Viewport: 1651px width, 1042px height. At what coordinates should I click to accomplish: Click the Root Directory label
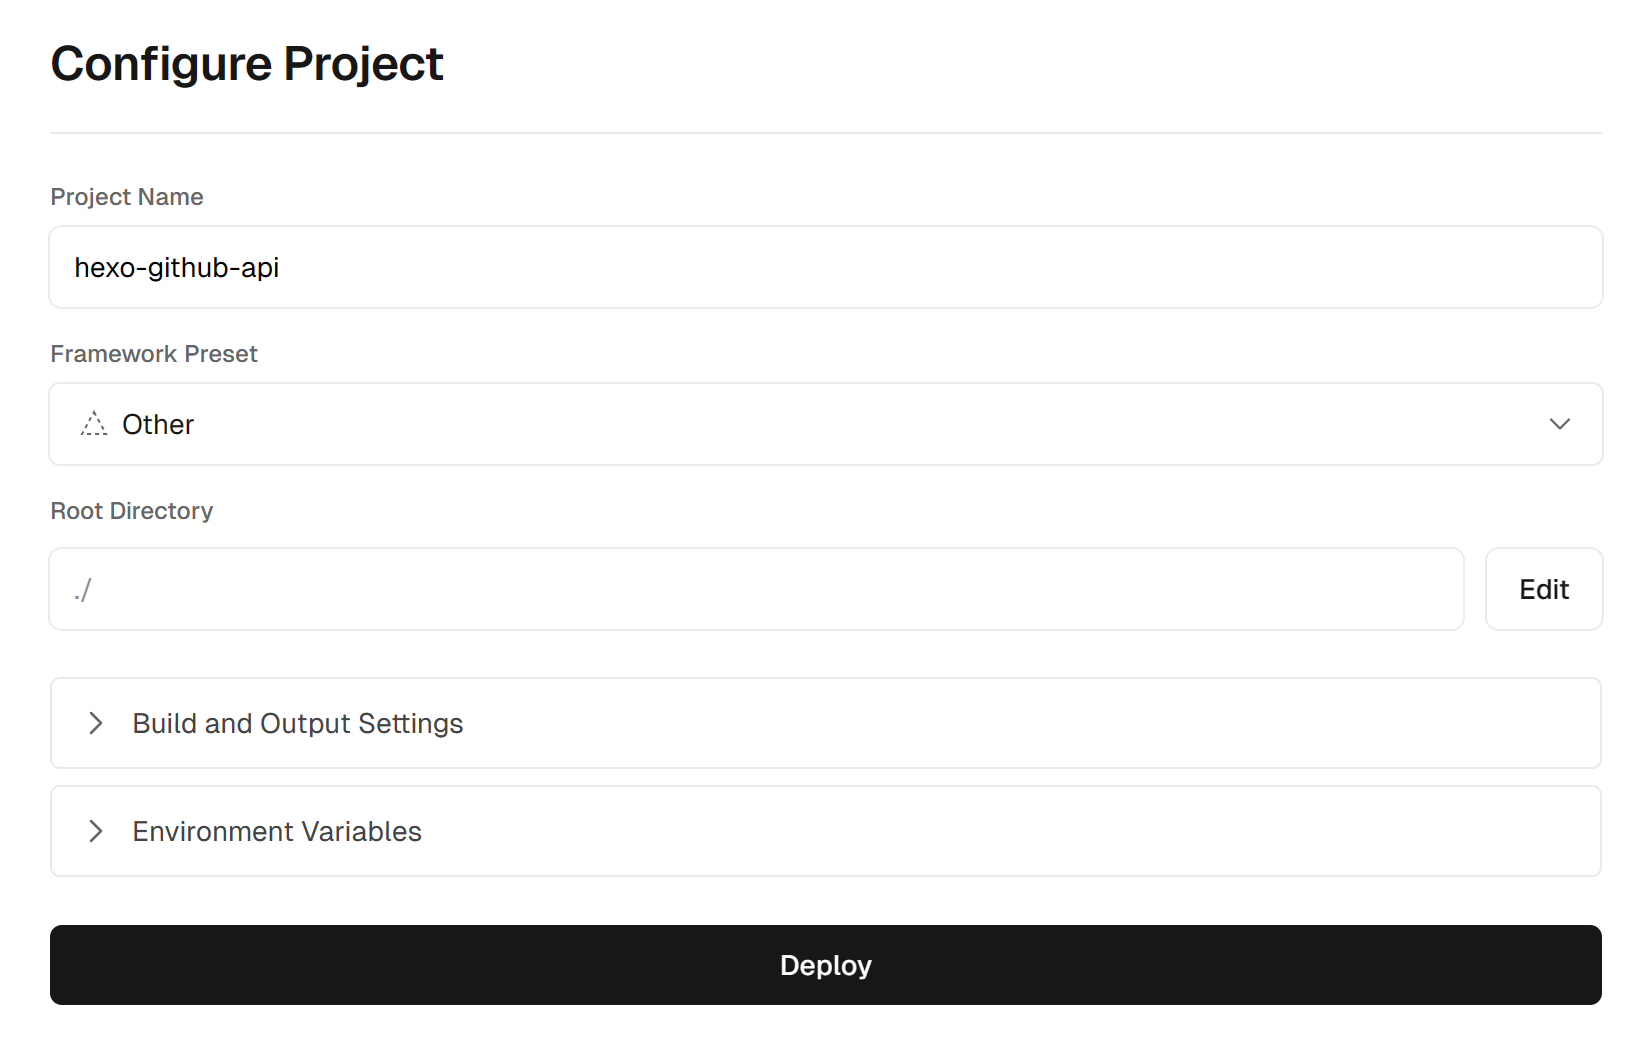(x=132, y=511)
